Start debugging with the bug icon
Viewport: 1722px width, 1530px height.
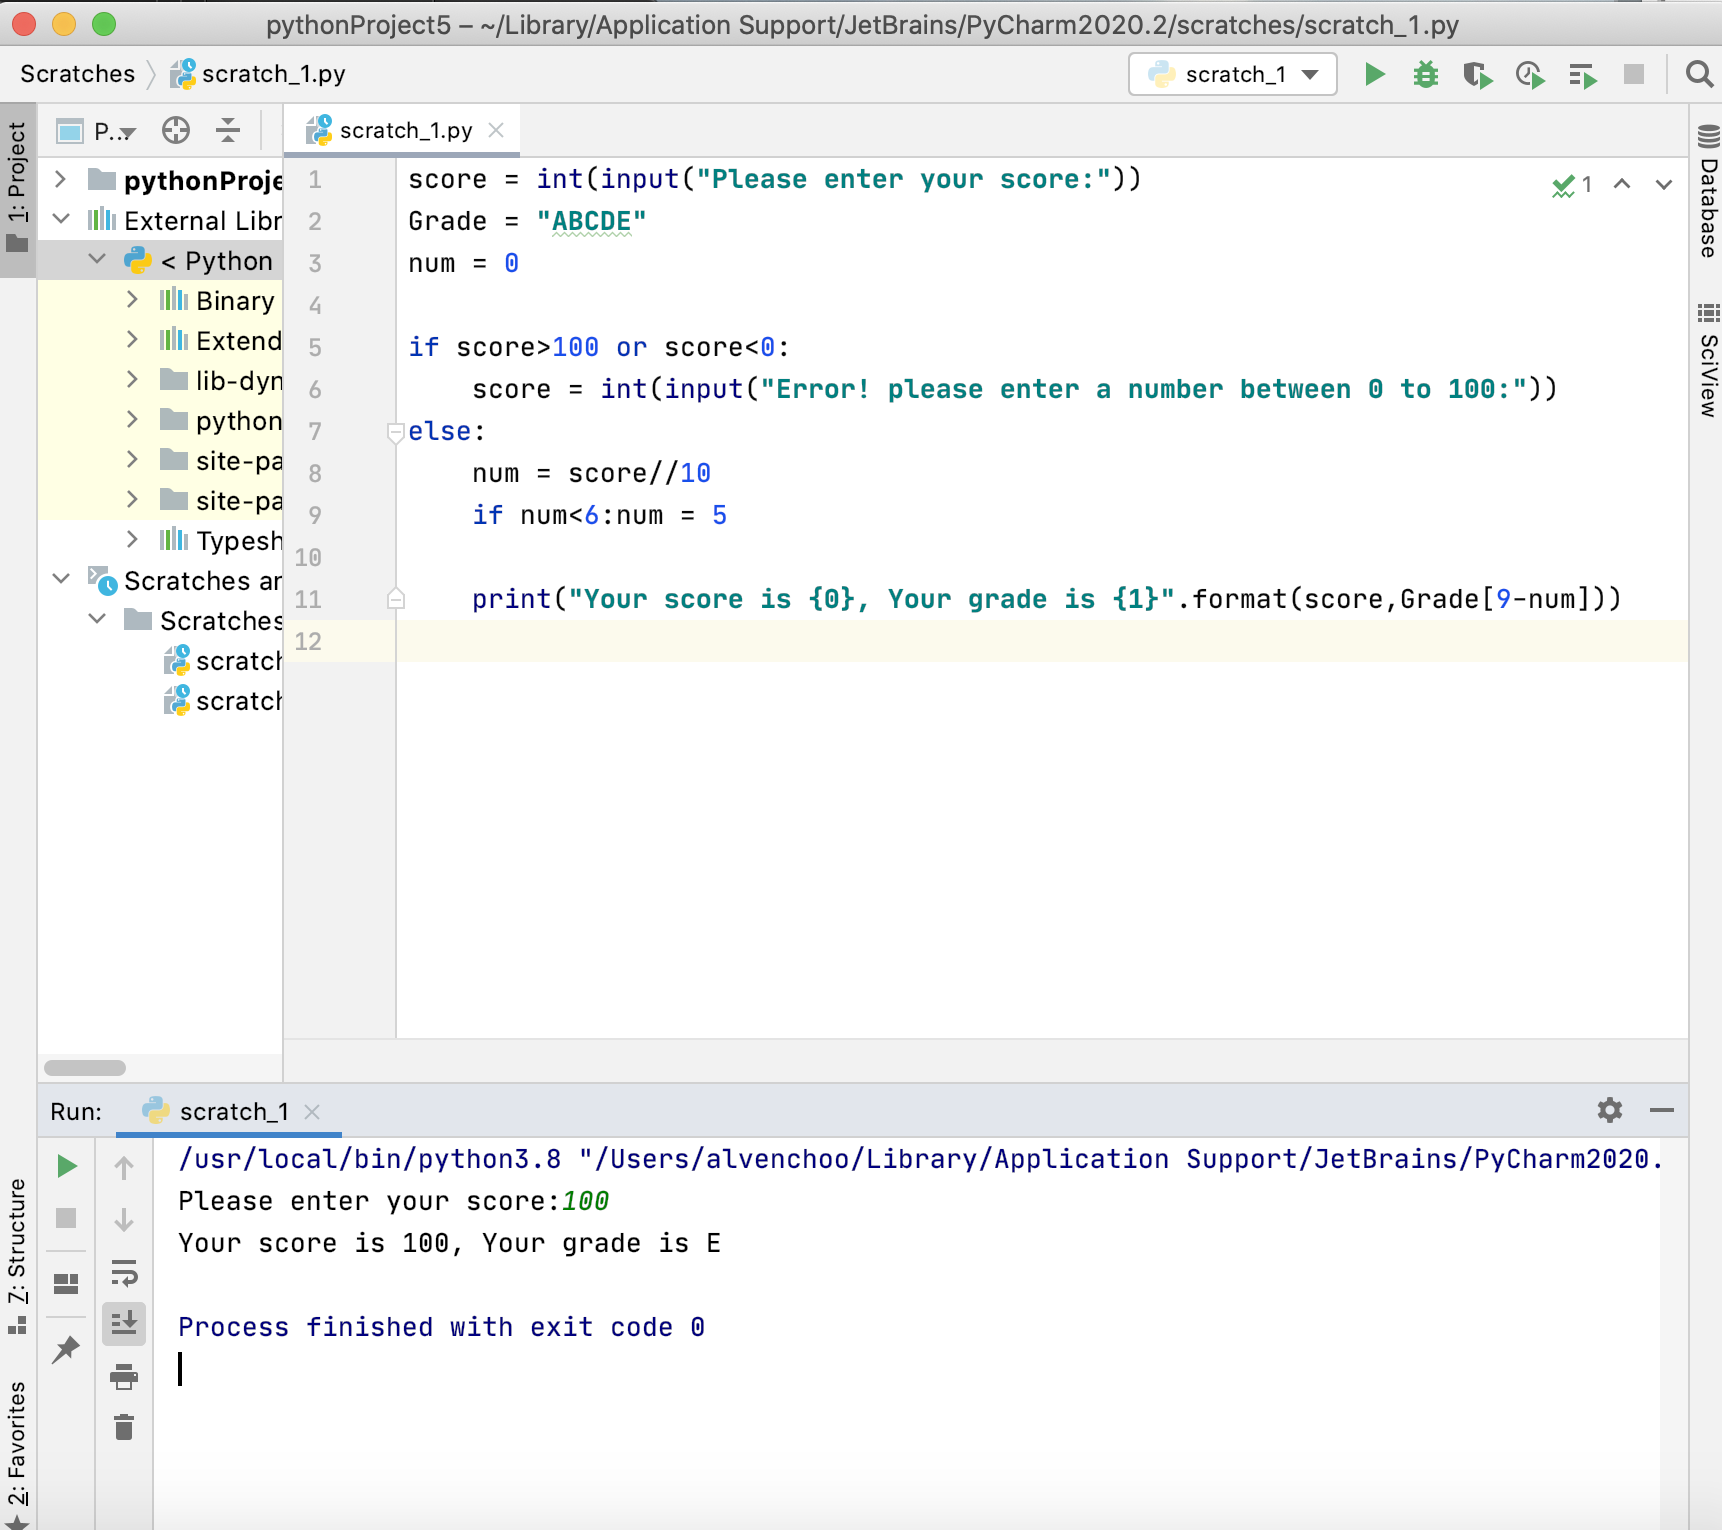pos(1426,74)
